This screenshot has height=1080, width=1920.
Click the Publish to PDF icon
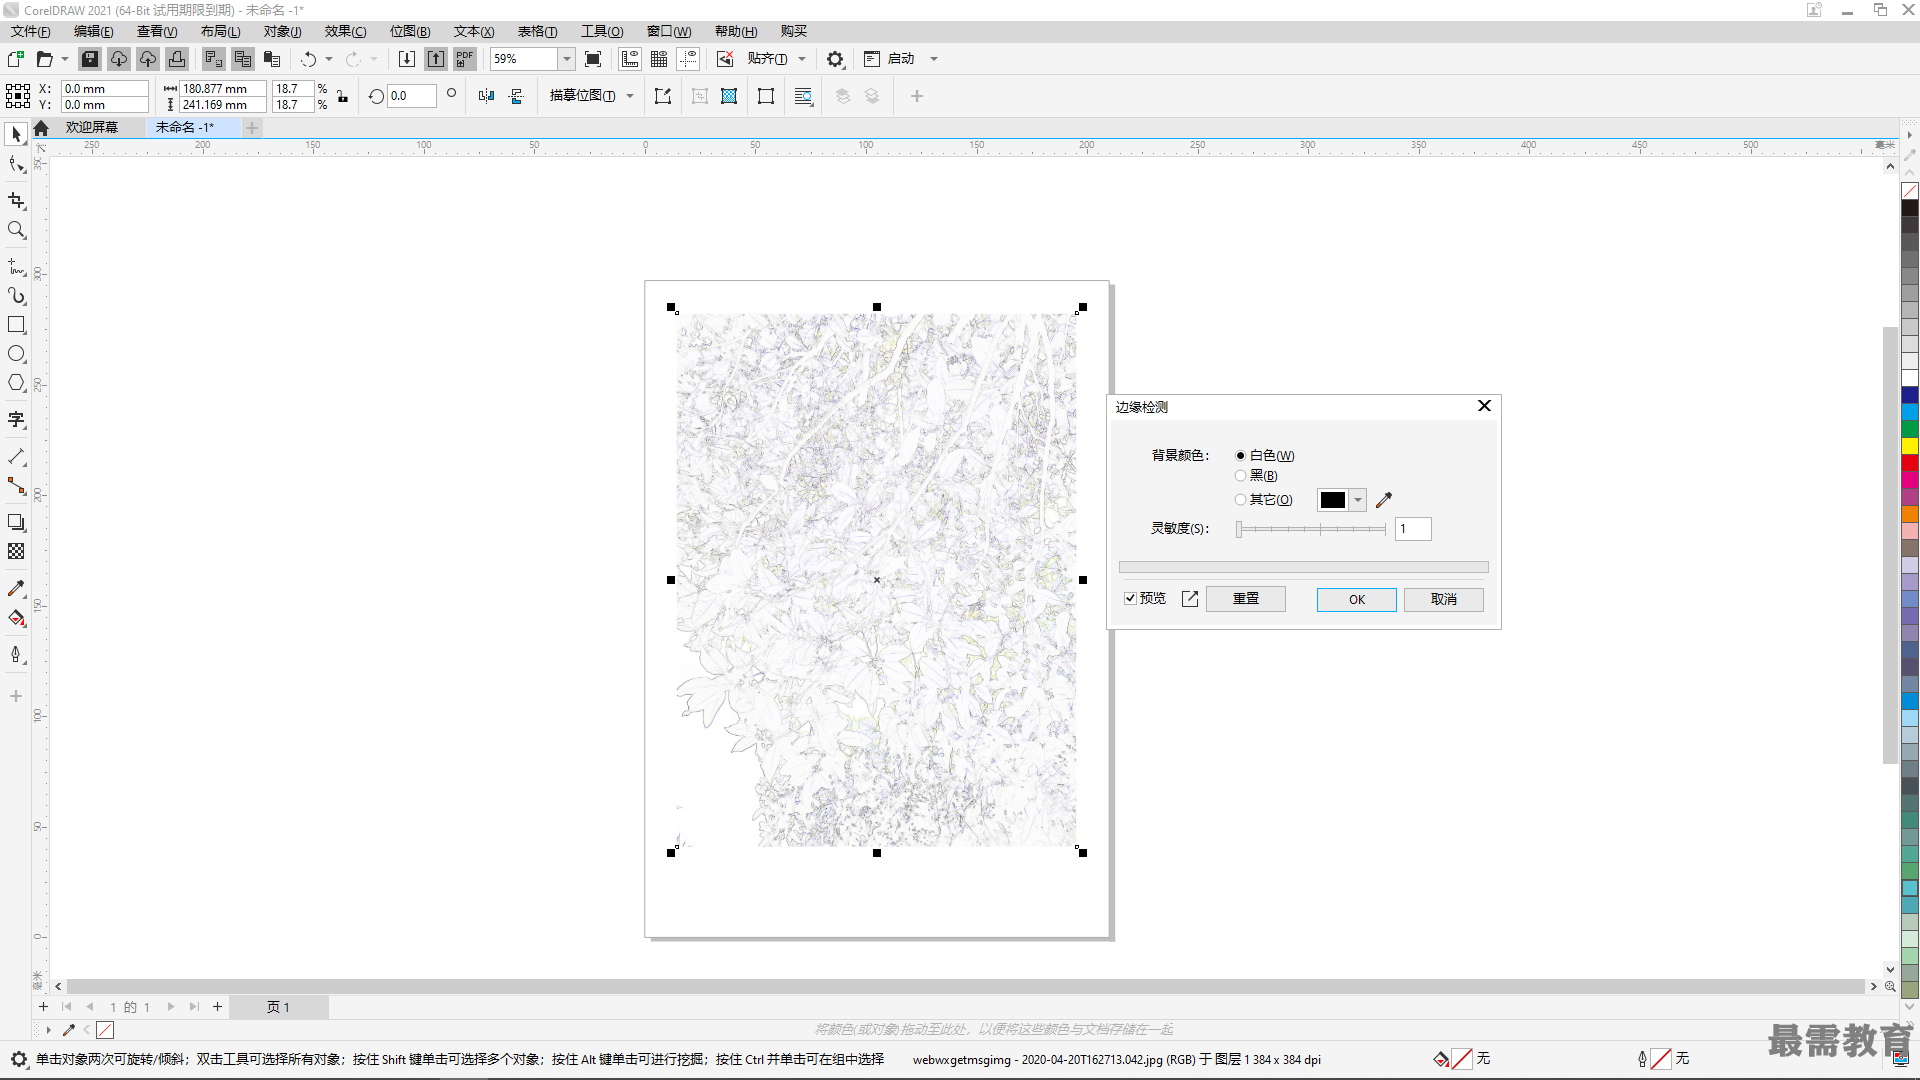point(465,59)
